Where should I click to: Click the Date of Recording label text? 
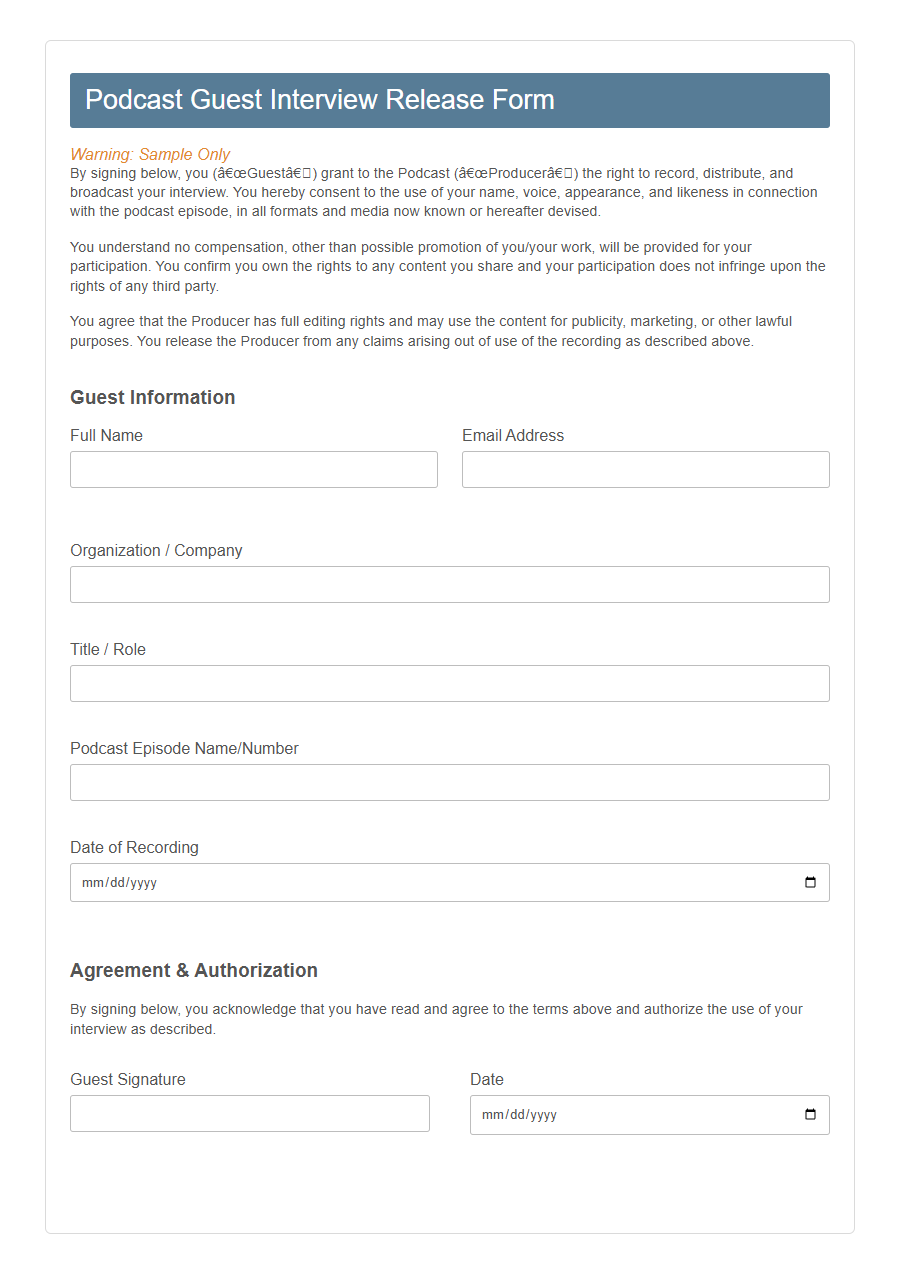[134, 847]
